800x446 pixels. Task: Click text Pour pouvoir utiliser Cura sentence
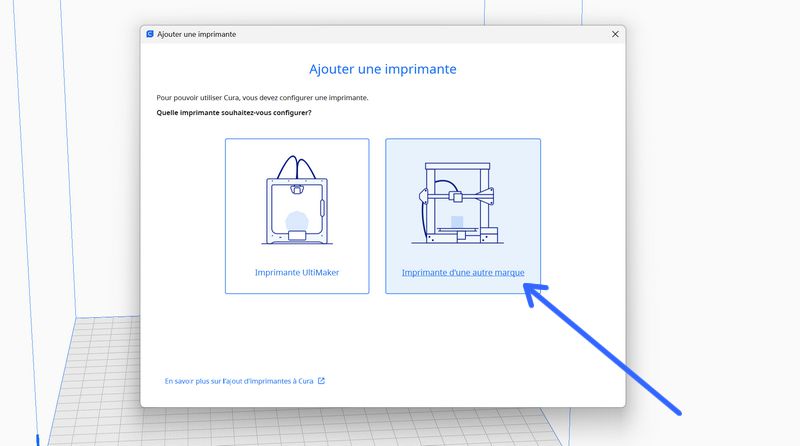(262, 97)
